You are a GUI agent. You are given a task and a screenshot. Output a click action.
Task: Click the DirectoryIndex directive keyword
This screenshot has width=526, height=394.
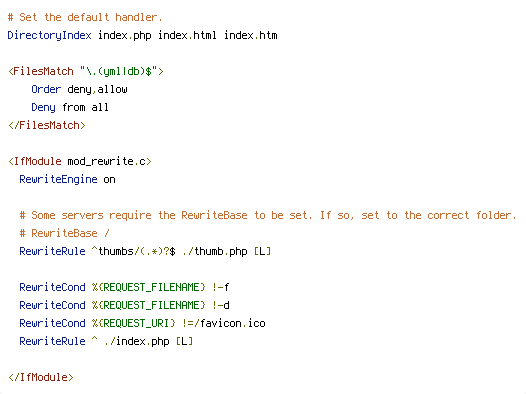click(x=49, y=36)
